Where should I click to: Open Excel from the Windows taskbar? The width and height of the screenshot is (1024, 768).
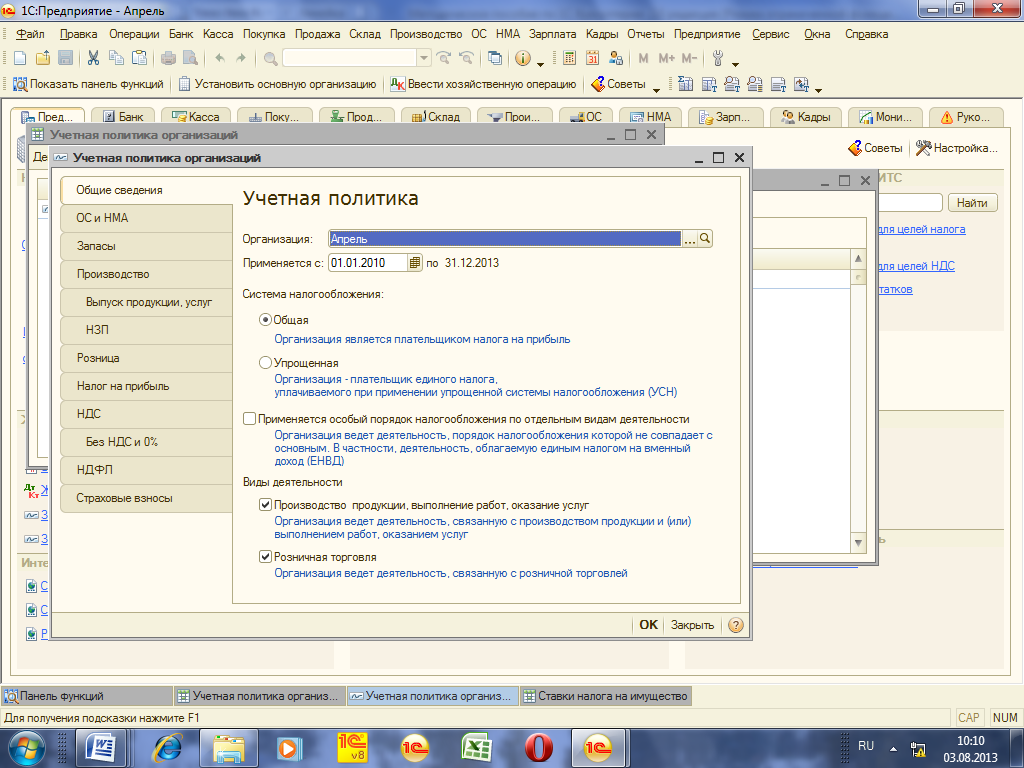point(476,748)
